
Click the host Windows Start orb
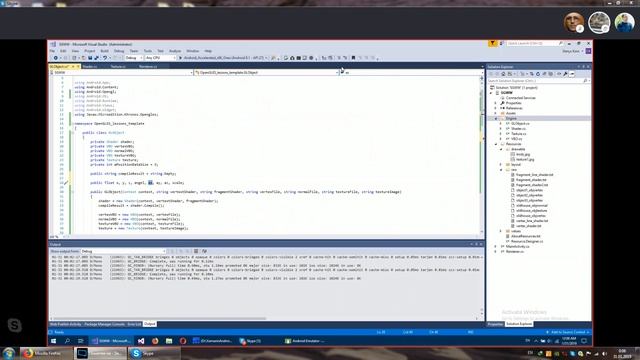pos(8,353)
